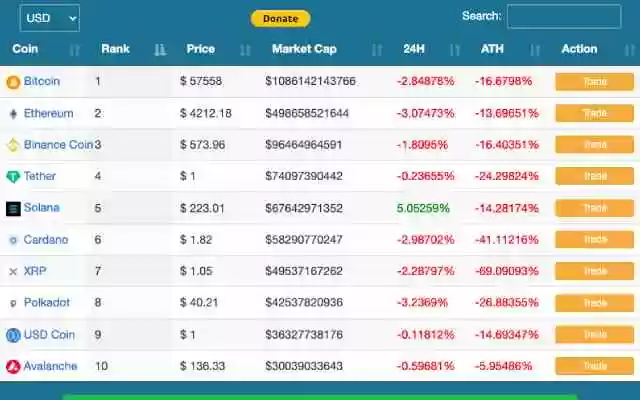
Task: Open the Bitcoin coin link
Action: point(42,81)
